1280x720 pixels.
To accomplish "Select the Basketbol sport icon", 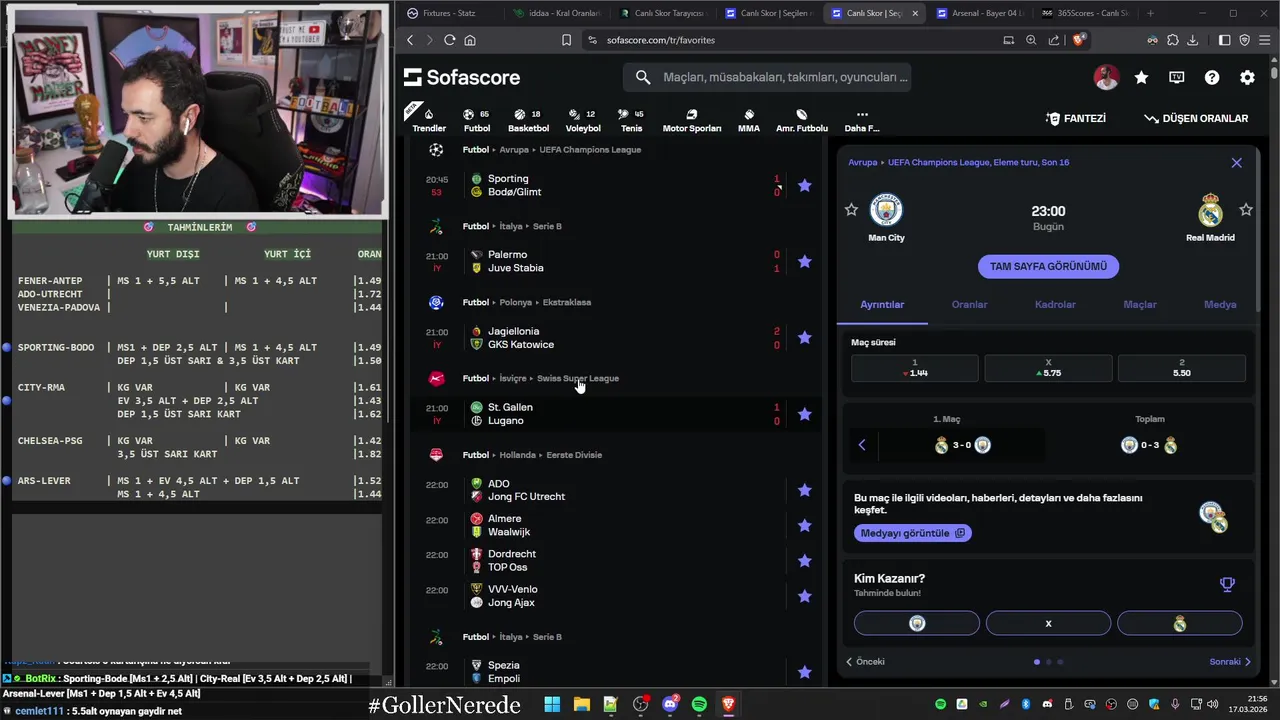I will 528,119.
